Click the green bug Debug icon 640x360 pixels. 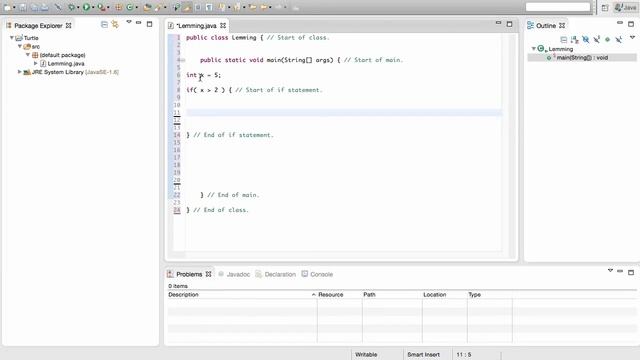coord(71,7)
